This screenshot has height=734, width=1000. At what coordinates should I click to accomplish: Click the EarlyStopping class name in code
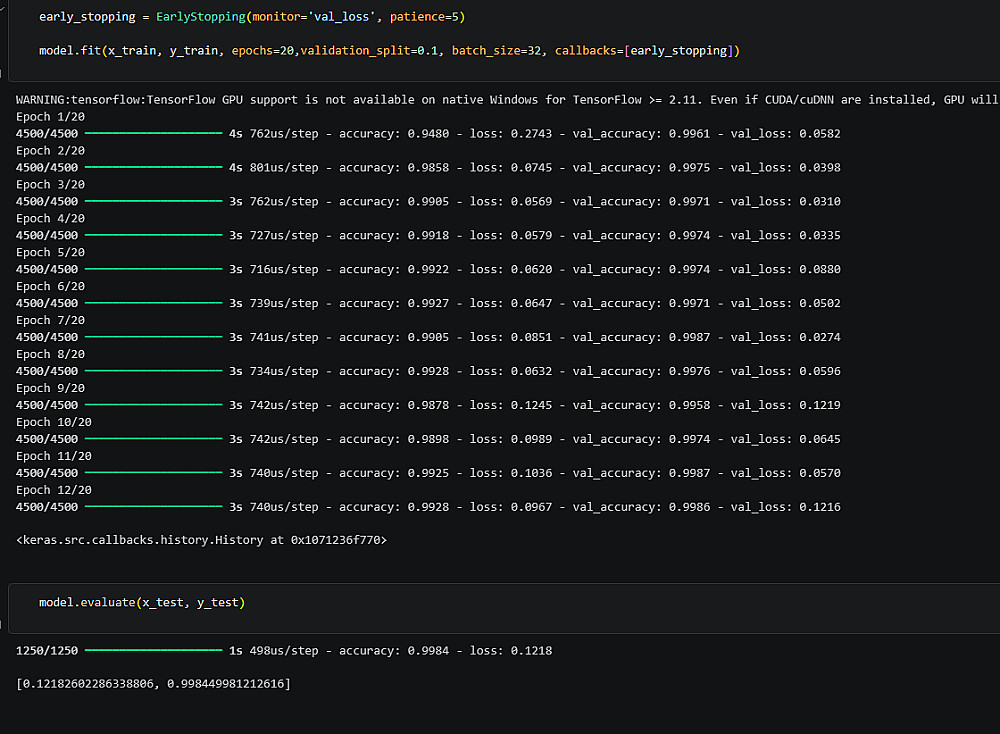tap(200, 17)
